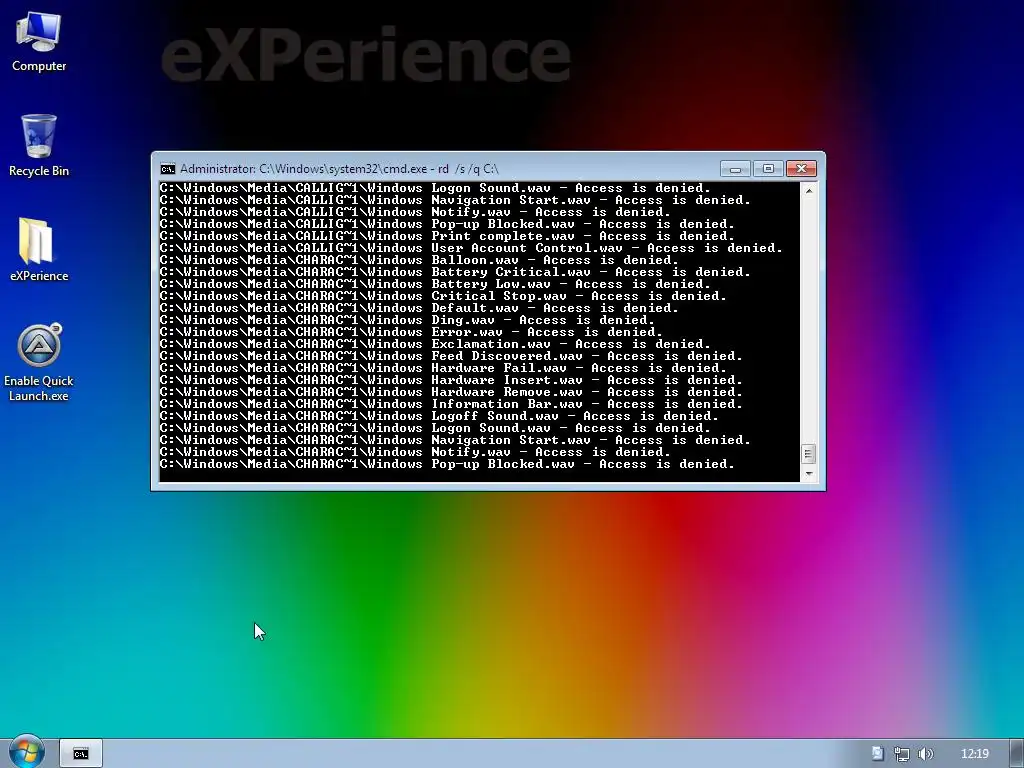The image size is (1024, 768).
Task: Click the Battery Critical.wav line
Action: click(455, 272)
